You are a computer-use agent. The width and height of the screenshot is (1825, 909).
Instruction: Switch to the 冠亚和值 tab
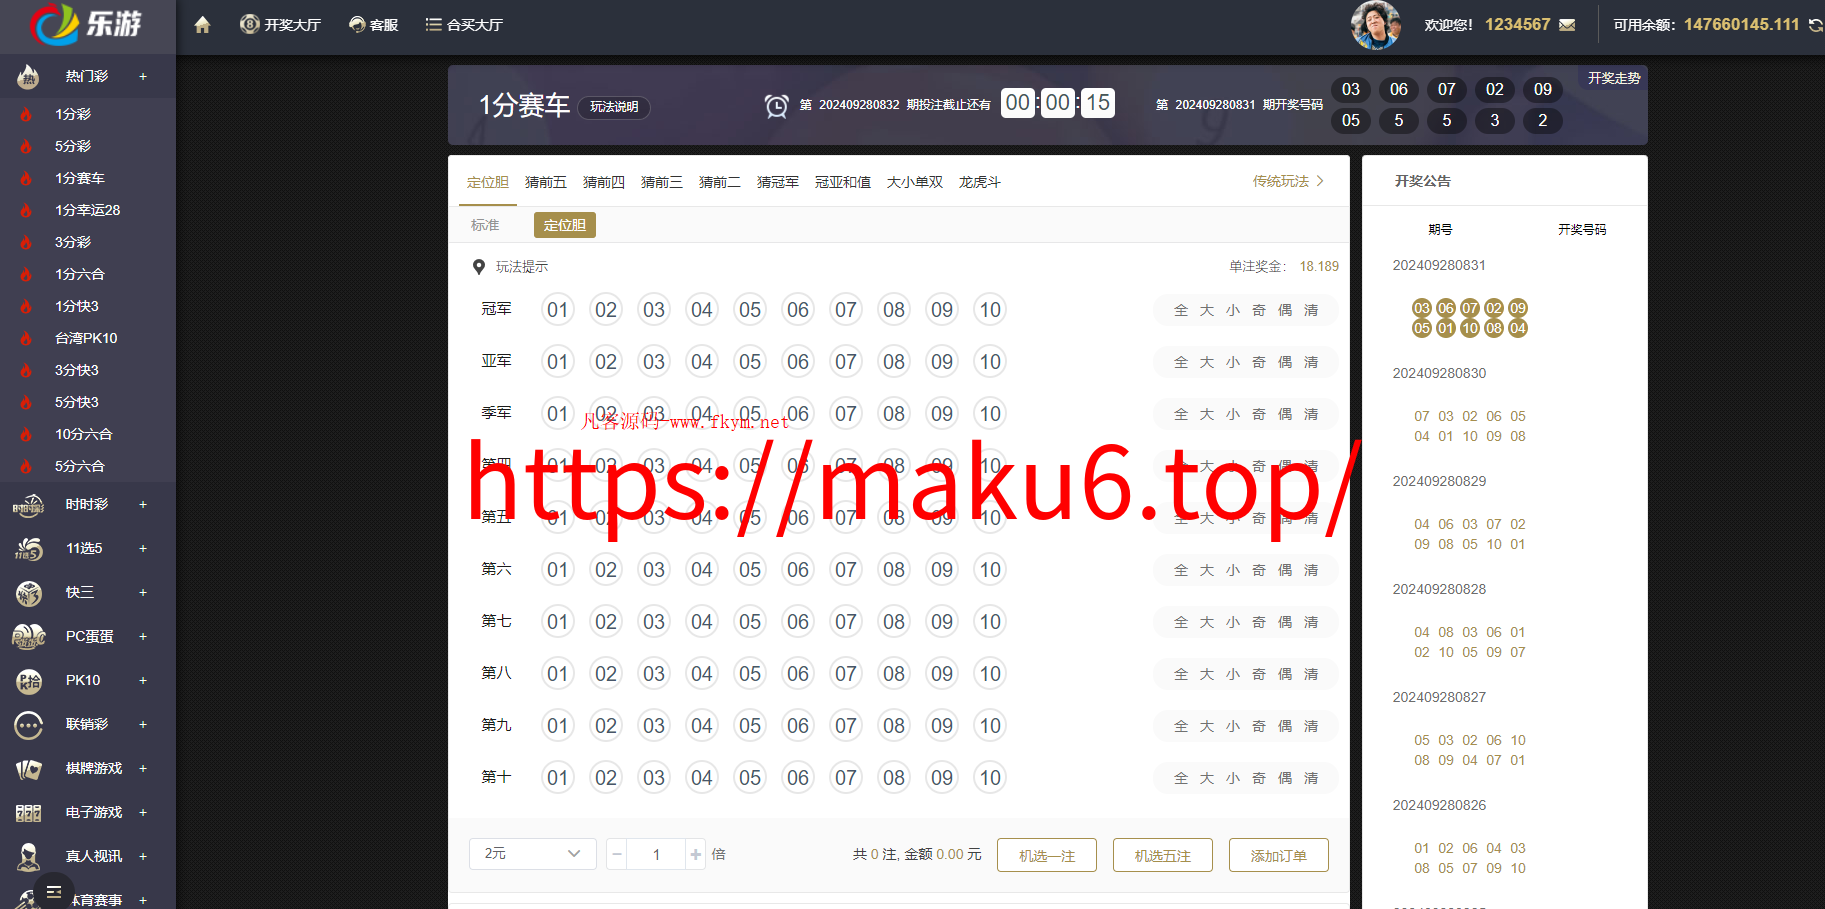(843, 182)
